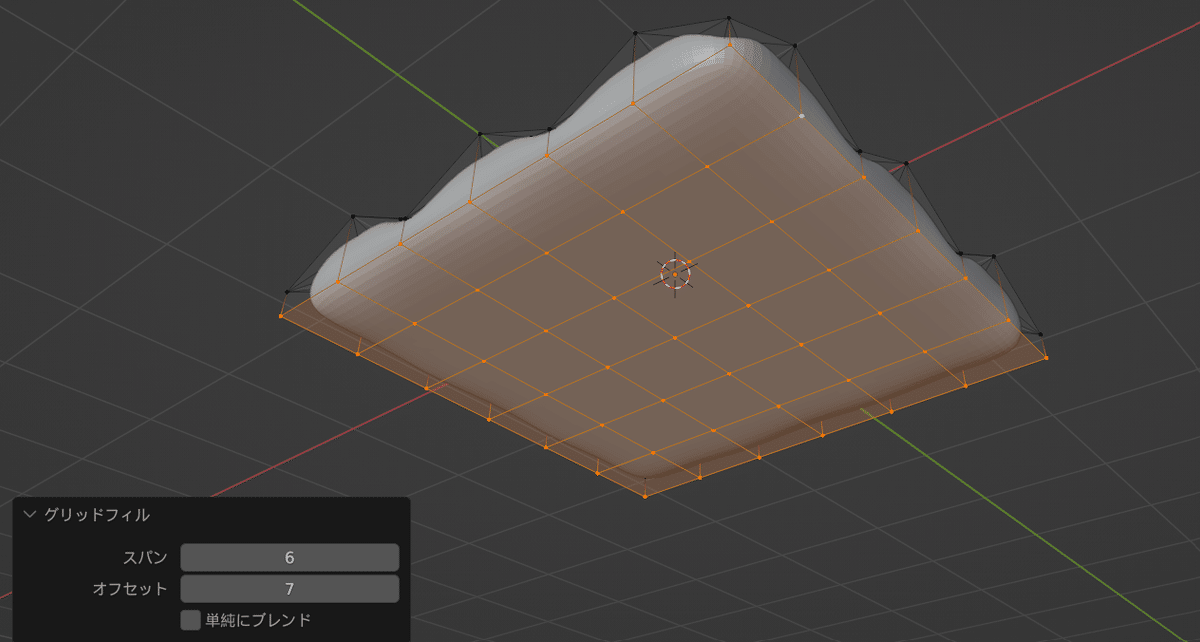Click the 単純にブレンド label text
This screenshot has height=642, width=1200.
258,620
